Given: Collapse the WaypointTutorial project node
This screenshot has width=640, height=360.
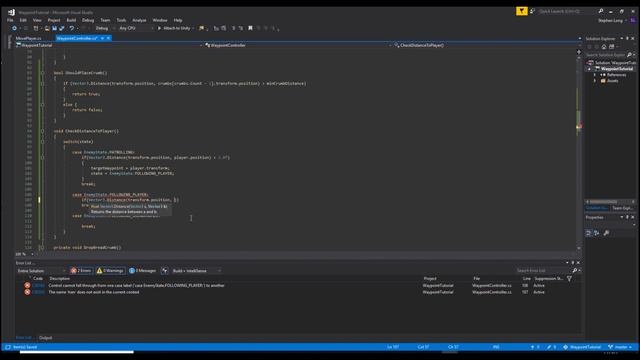Looking at the screenshot, I should tap(589, 69).
